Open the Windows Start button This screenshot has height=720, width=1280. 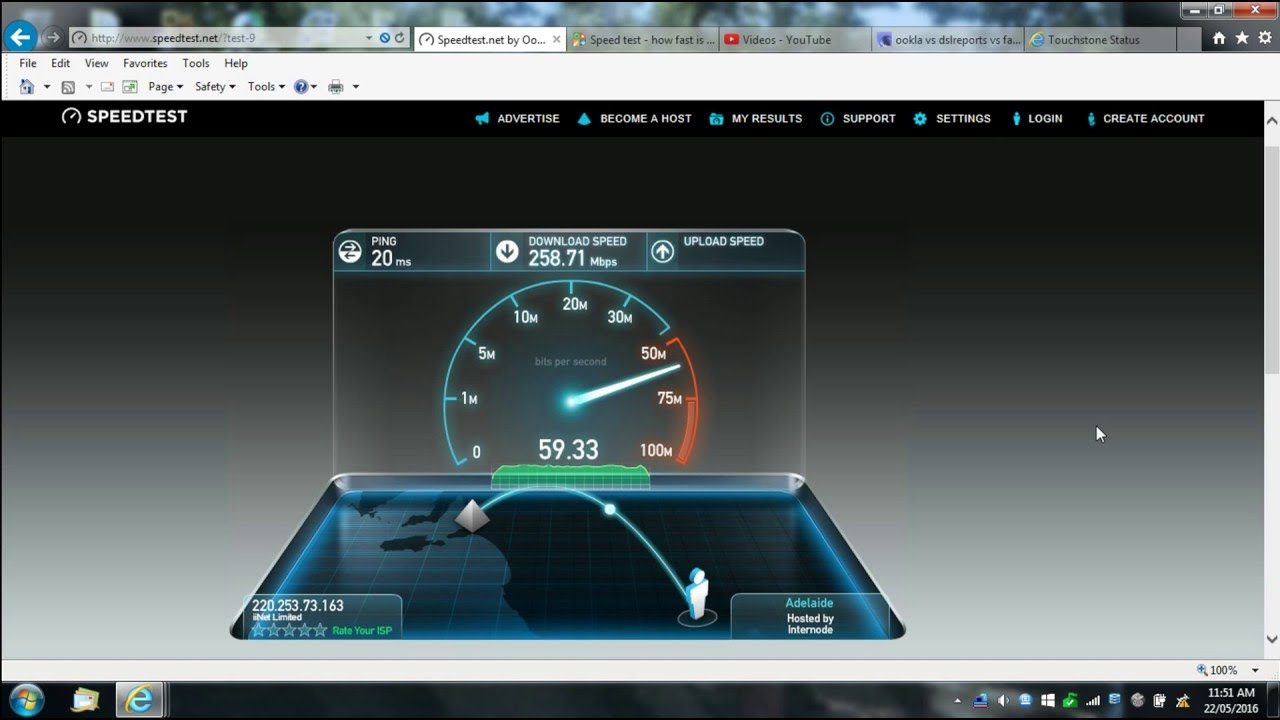[26, 700]
